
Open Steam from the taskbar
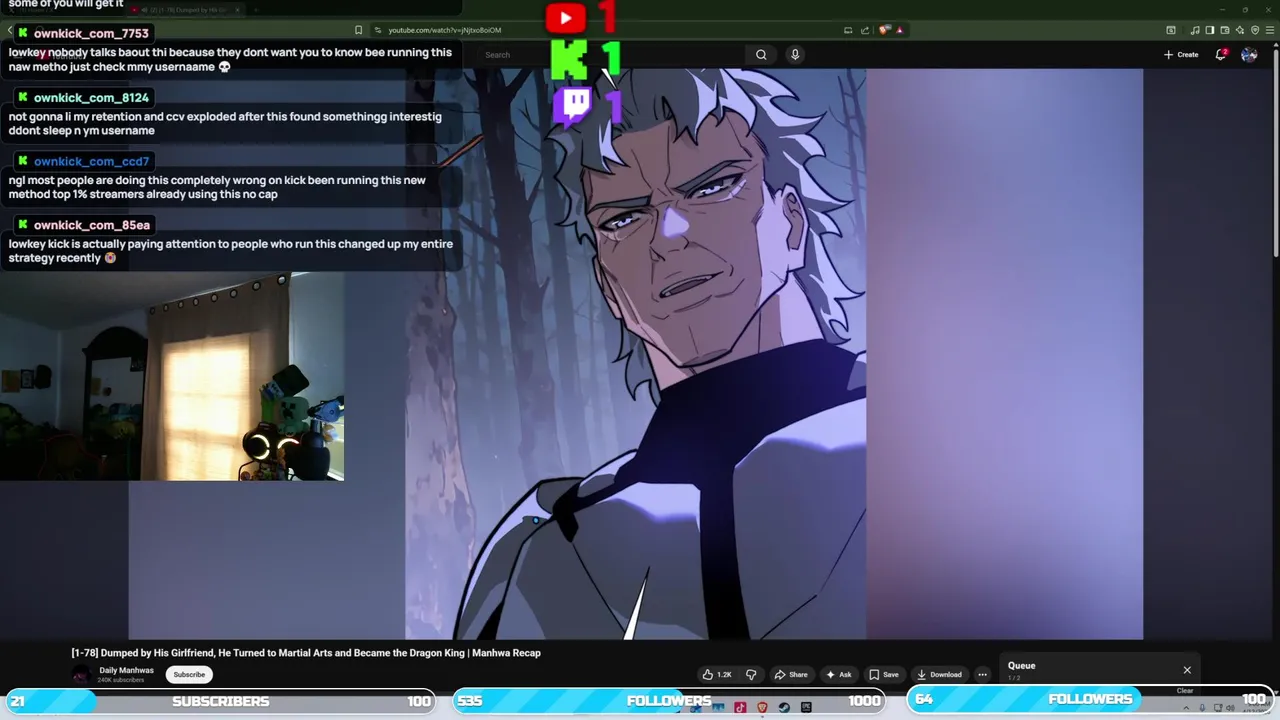784,708
